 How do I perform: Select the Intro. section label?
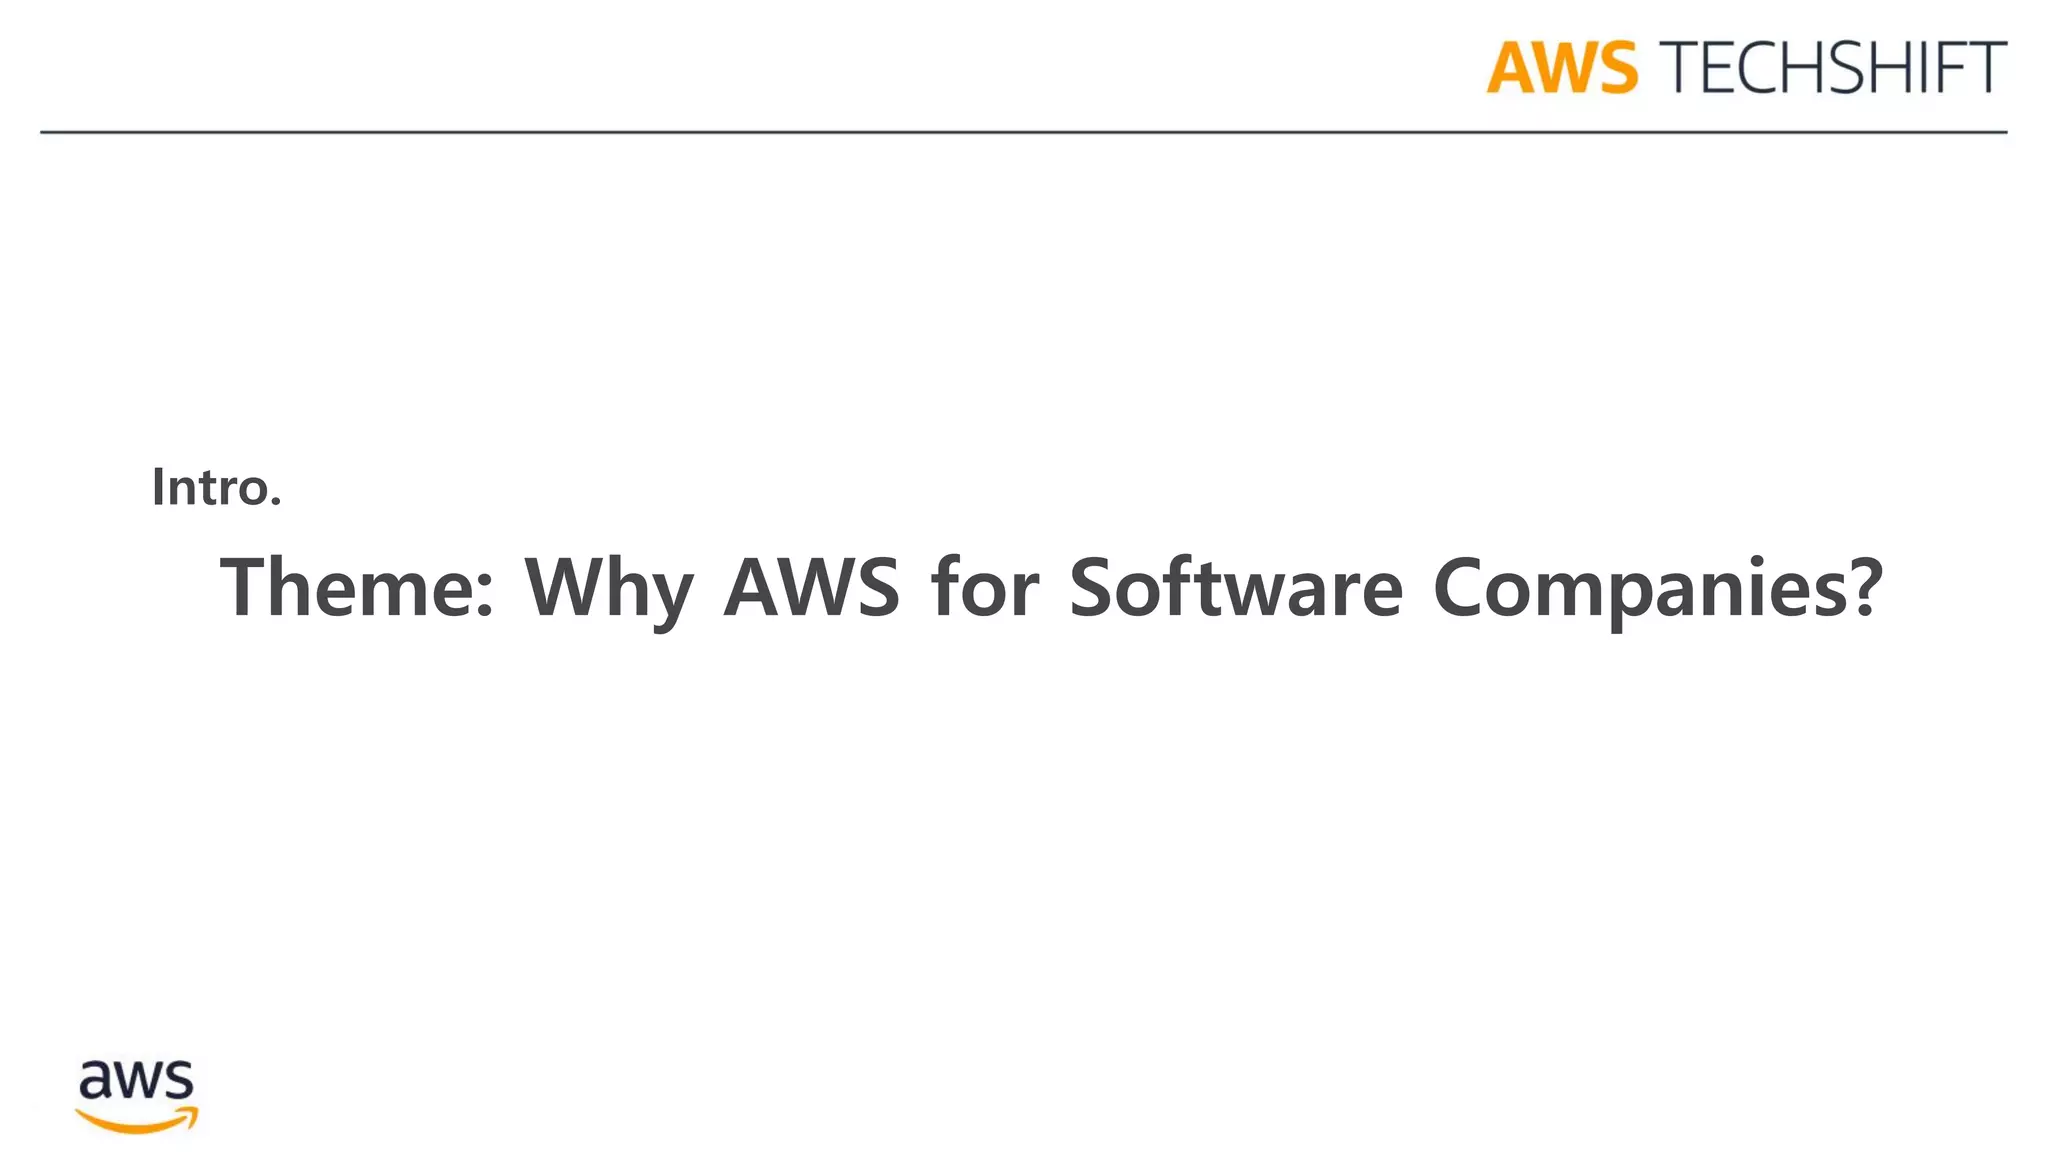pyautogui.click(x=216, y=487)
